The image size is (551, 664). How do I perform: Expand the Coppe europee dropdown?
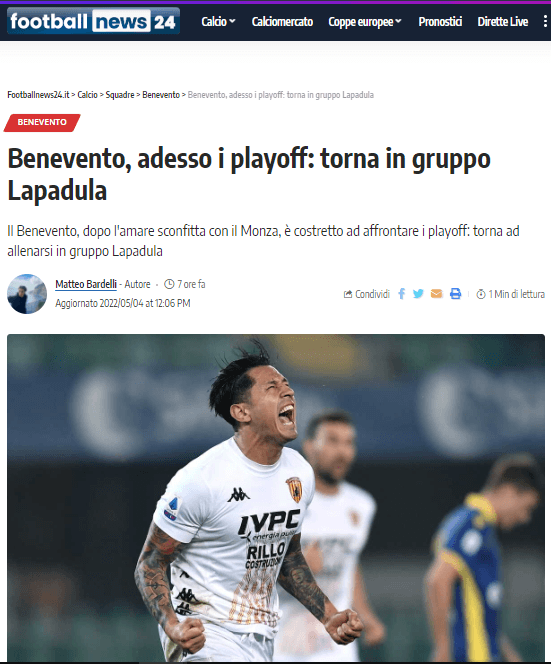[365, 22]
